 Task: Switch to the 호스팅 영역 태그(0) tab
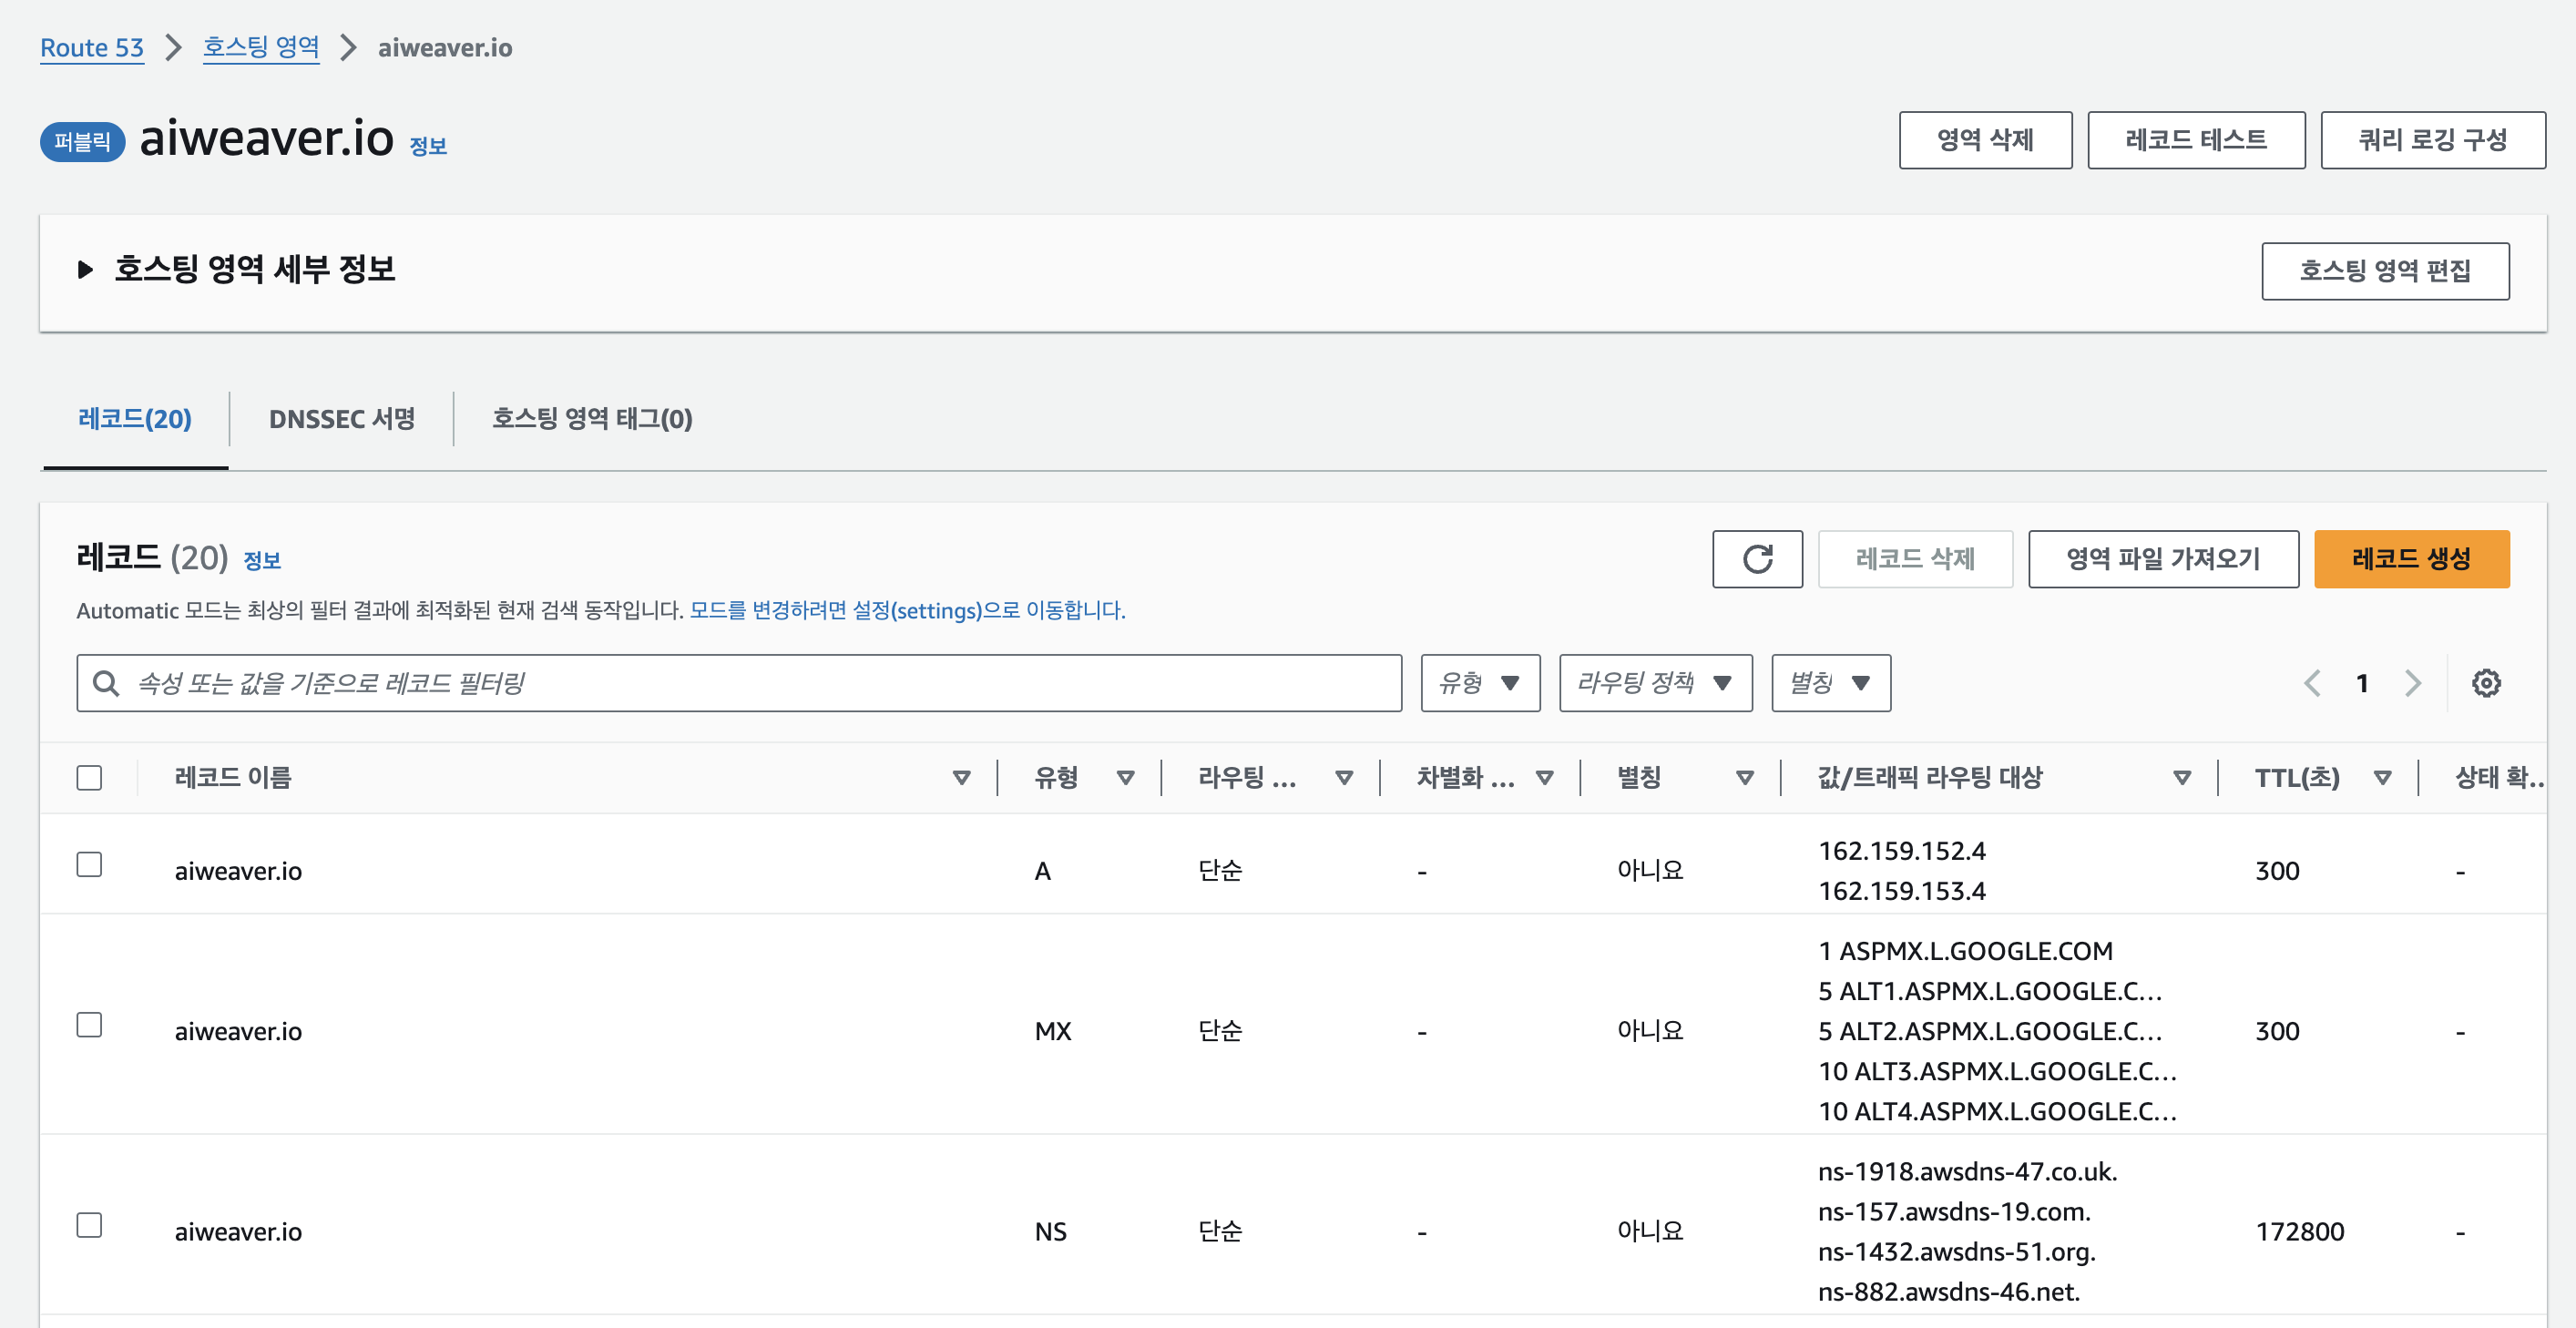point(592,419)
